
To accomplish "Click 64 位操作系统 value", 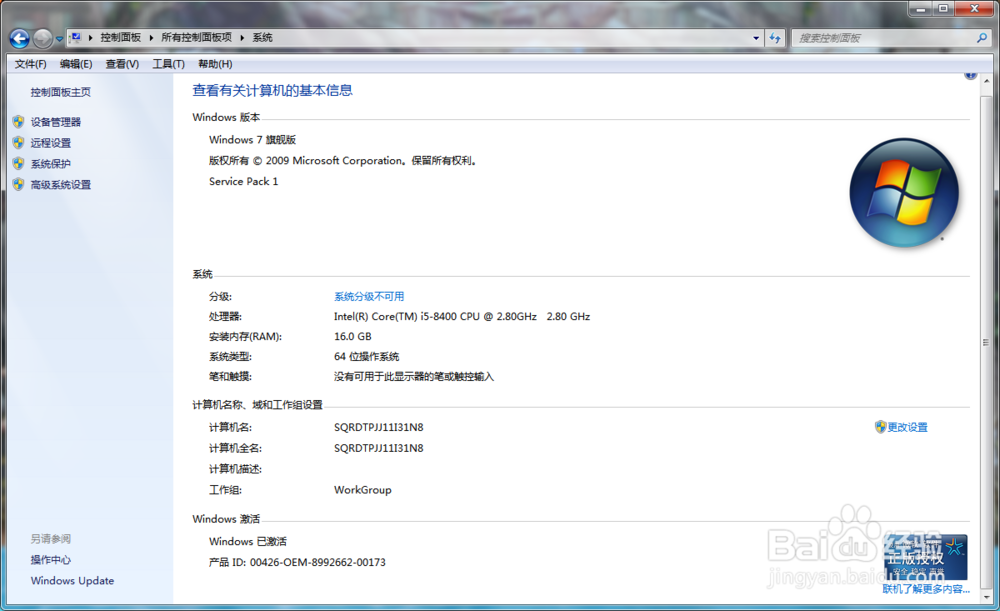I will (x=367, y=357).
